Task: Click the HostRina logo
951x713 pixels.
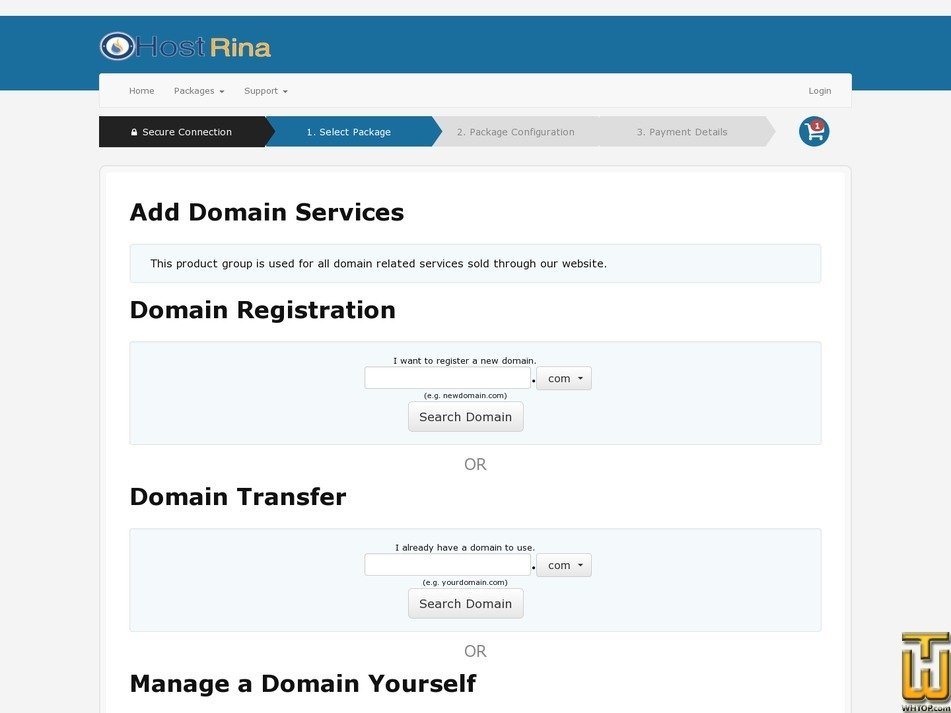Action: (x=185, y=47)
